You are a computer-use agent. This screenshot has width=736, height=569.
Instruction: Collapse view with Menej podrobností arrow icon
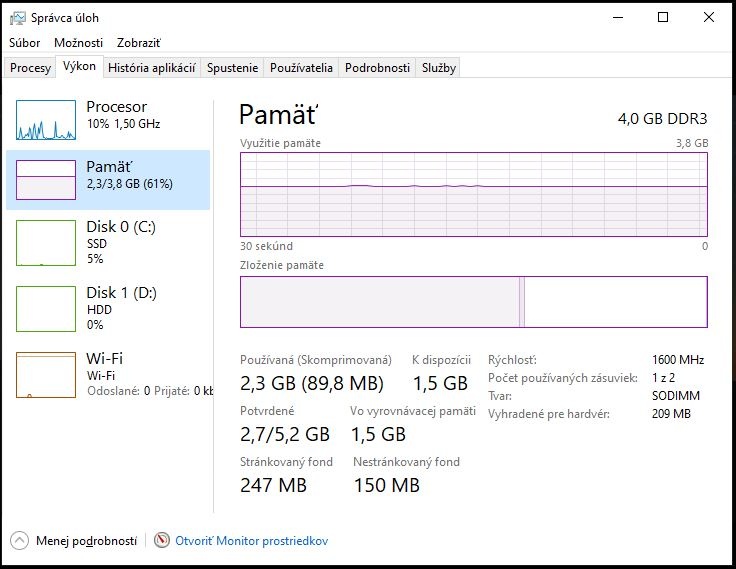tap(19, 541)
